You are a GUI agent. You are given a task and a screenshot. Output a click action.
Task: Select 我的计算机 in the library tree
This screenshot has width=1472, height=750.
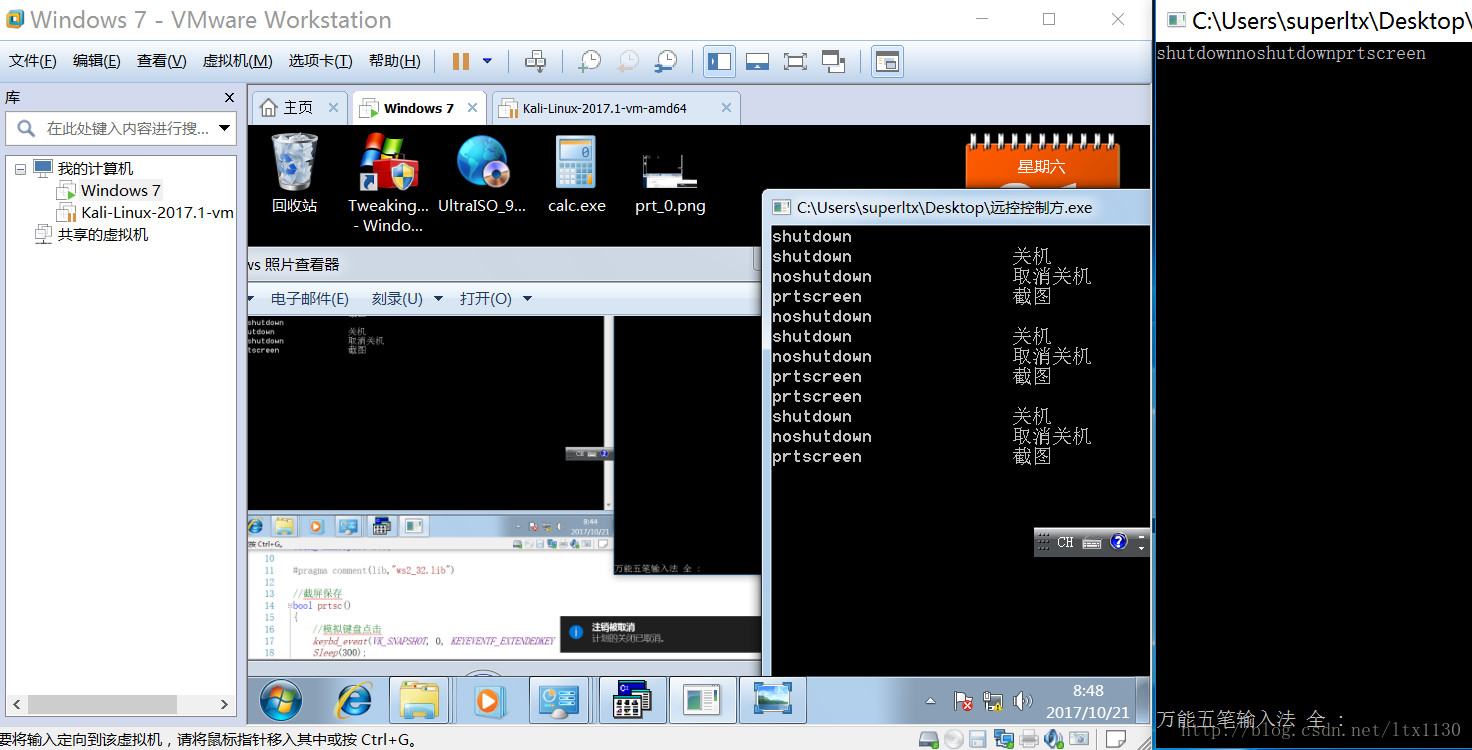coord(95,169)
